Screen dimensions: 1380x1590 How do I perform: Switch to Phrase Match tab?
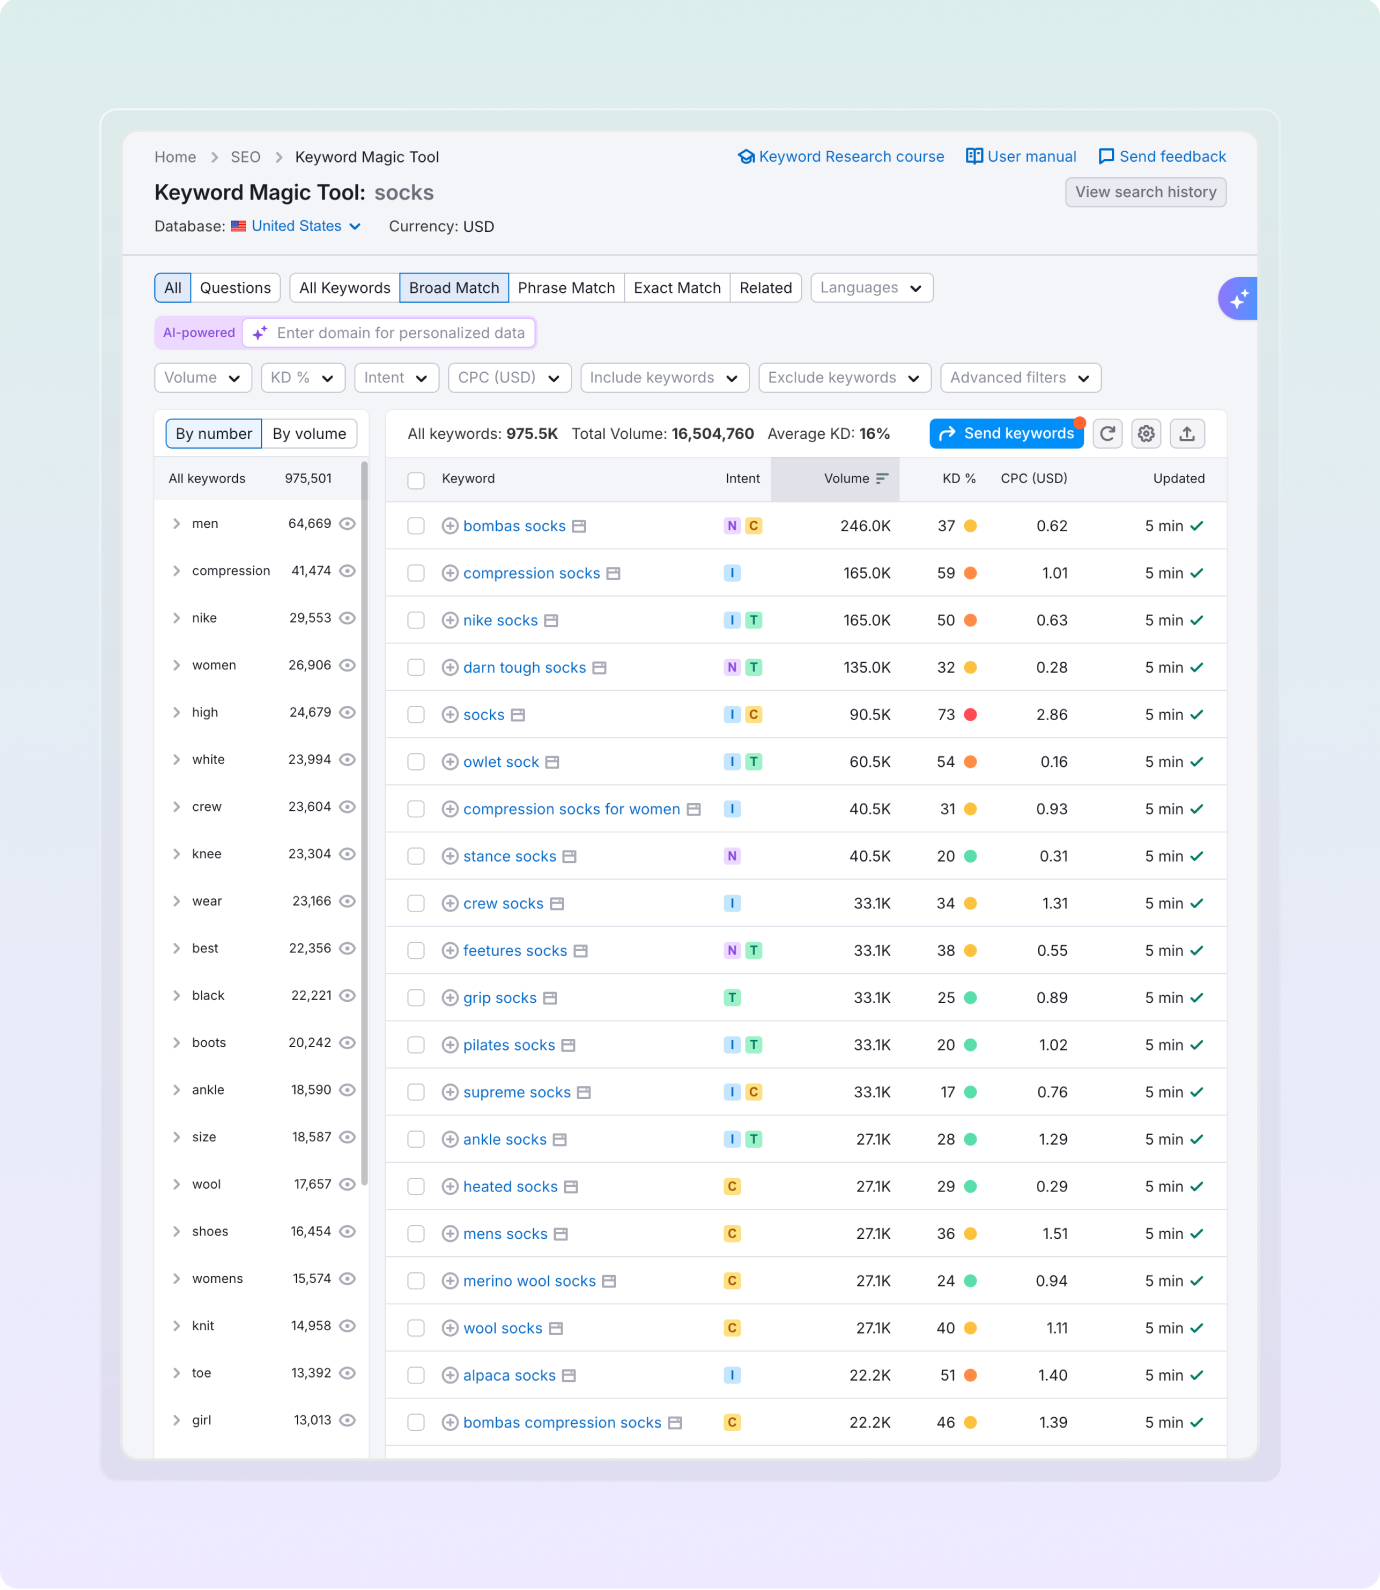pyautogui.click(x=566, y=288)
